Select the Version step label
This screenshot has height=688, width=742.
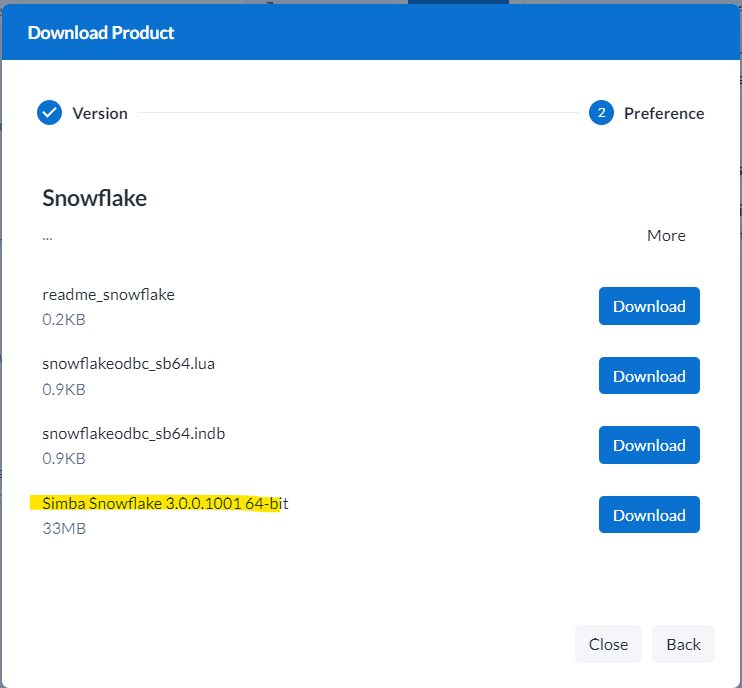click(100, 113)
